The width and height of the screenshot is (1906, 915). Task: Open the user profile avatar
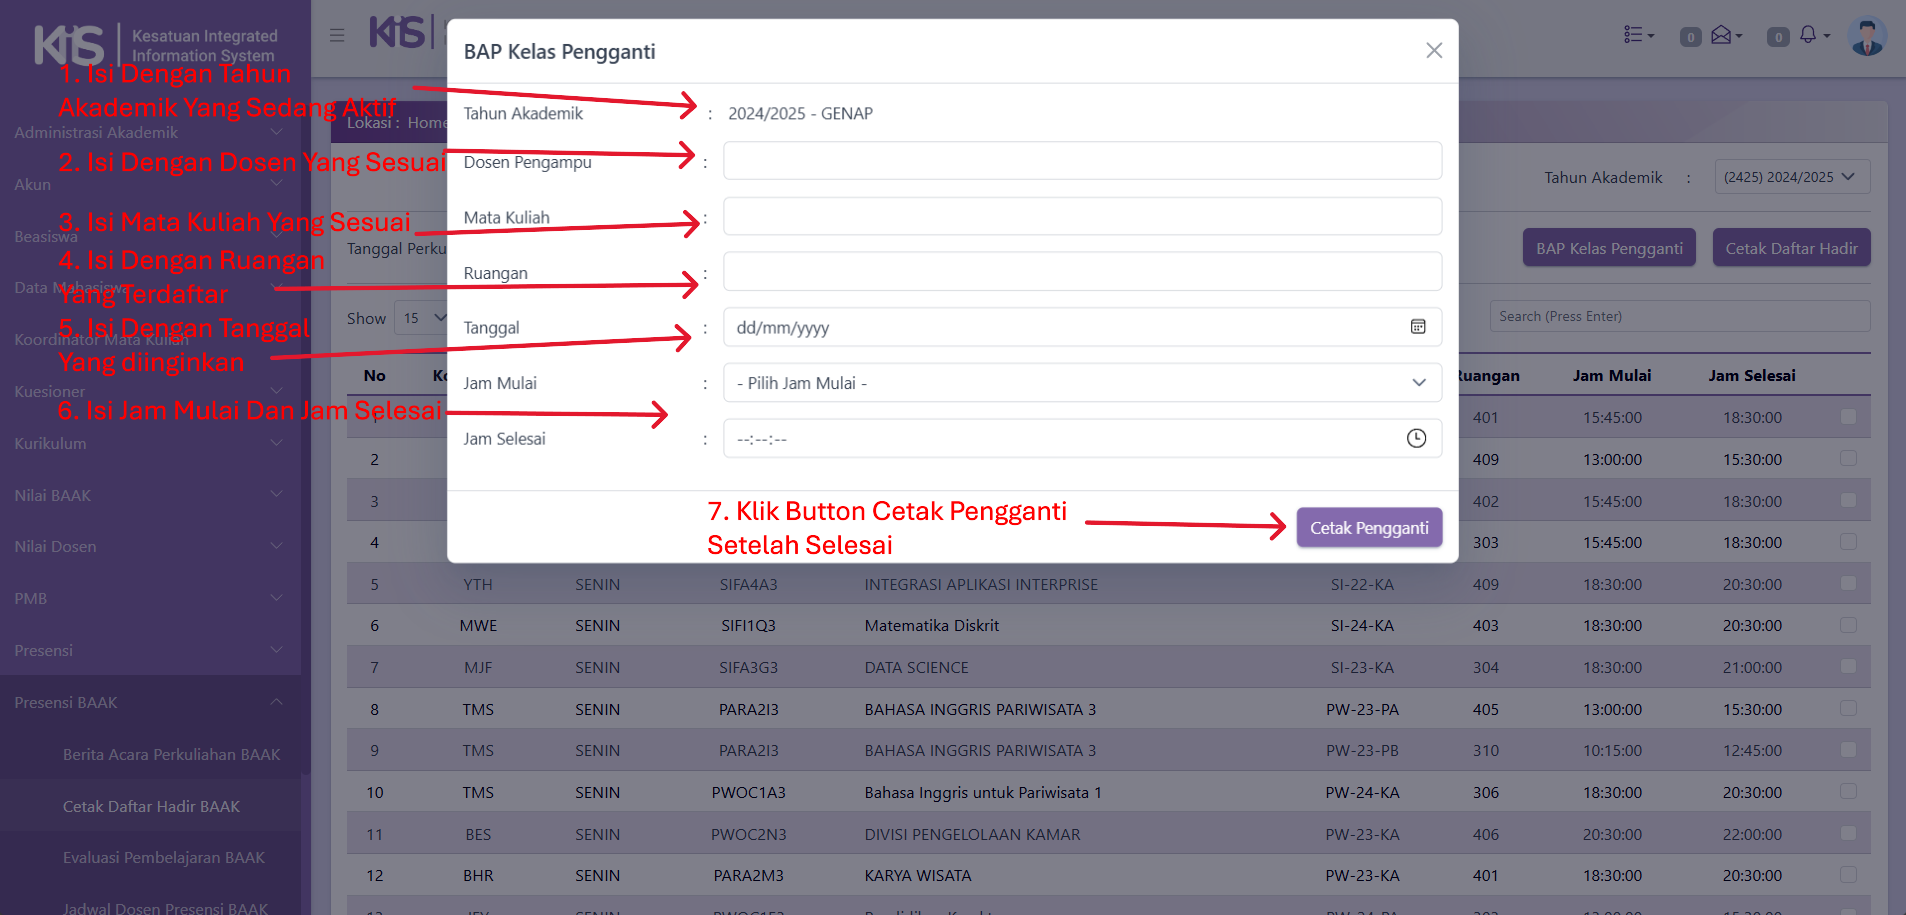(x=1866, y=36)
